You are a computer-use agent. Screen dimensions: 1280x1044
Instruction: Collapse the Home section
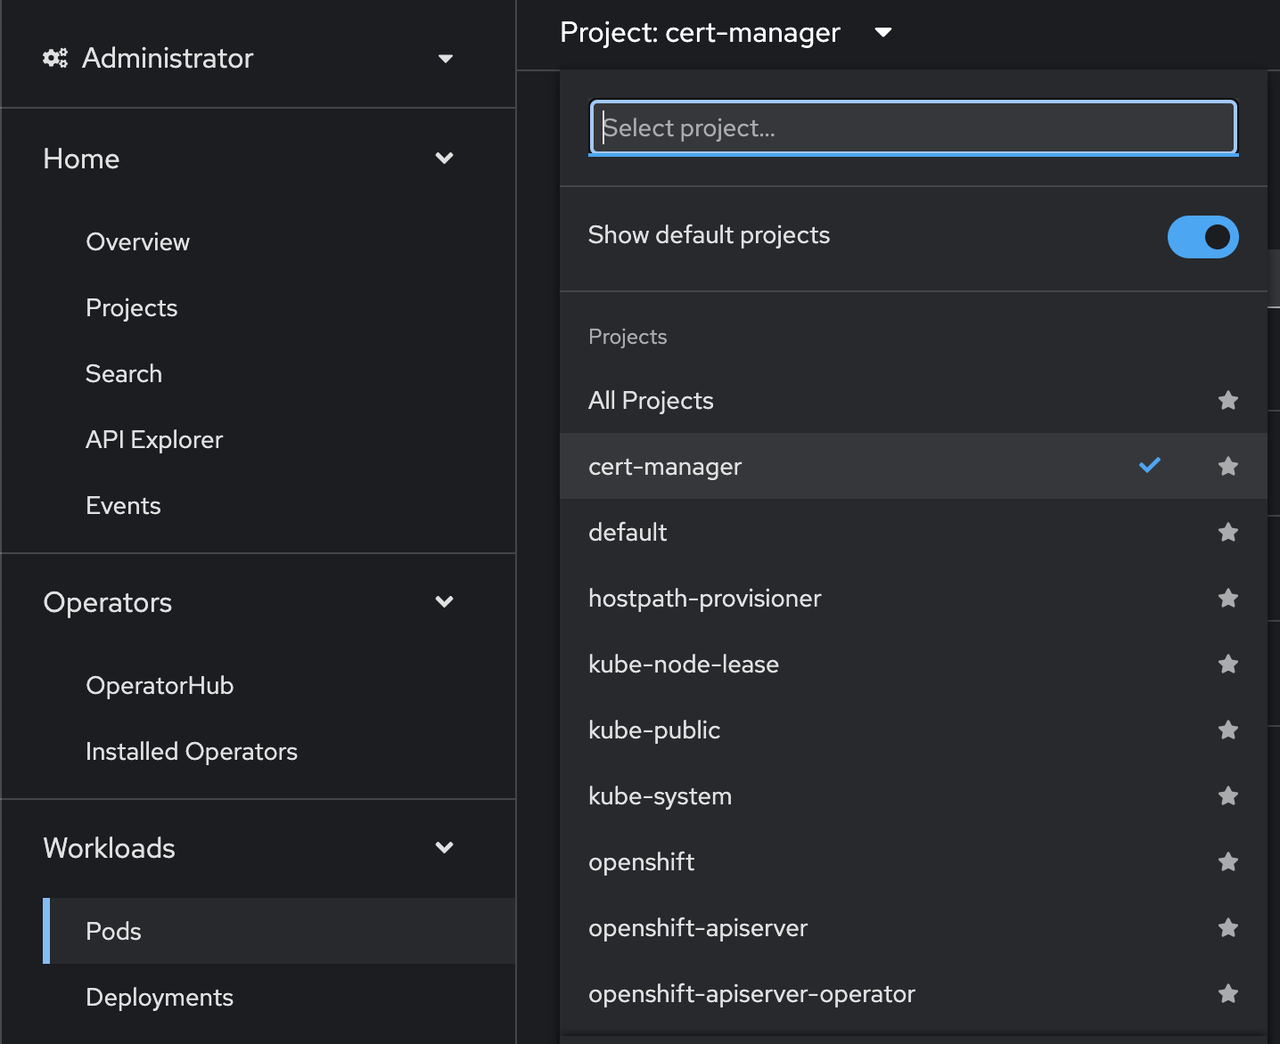point(444,158)
